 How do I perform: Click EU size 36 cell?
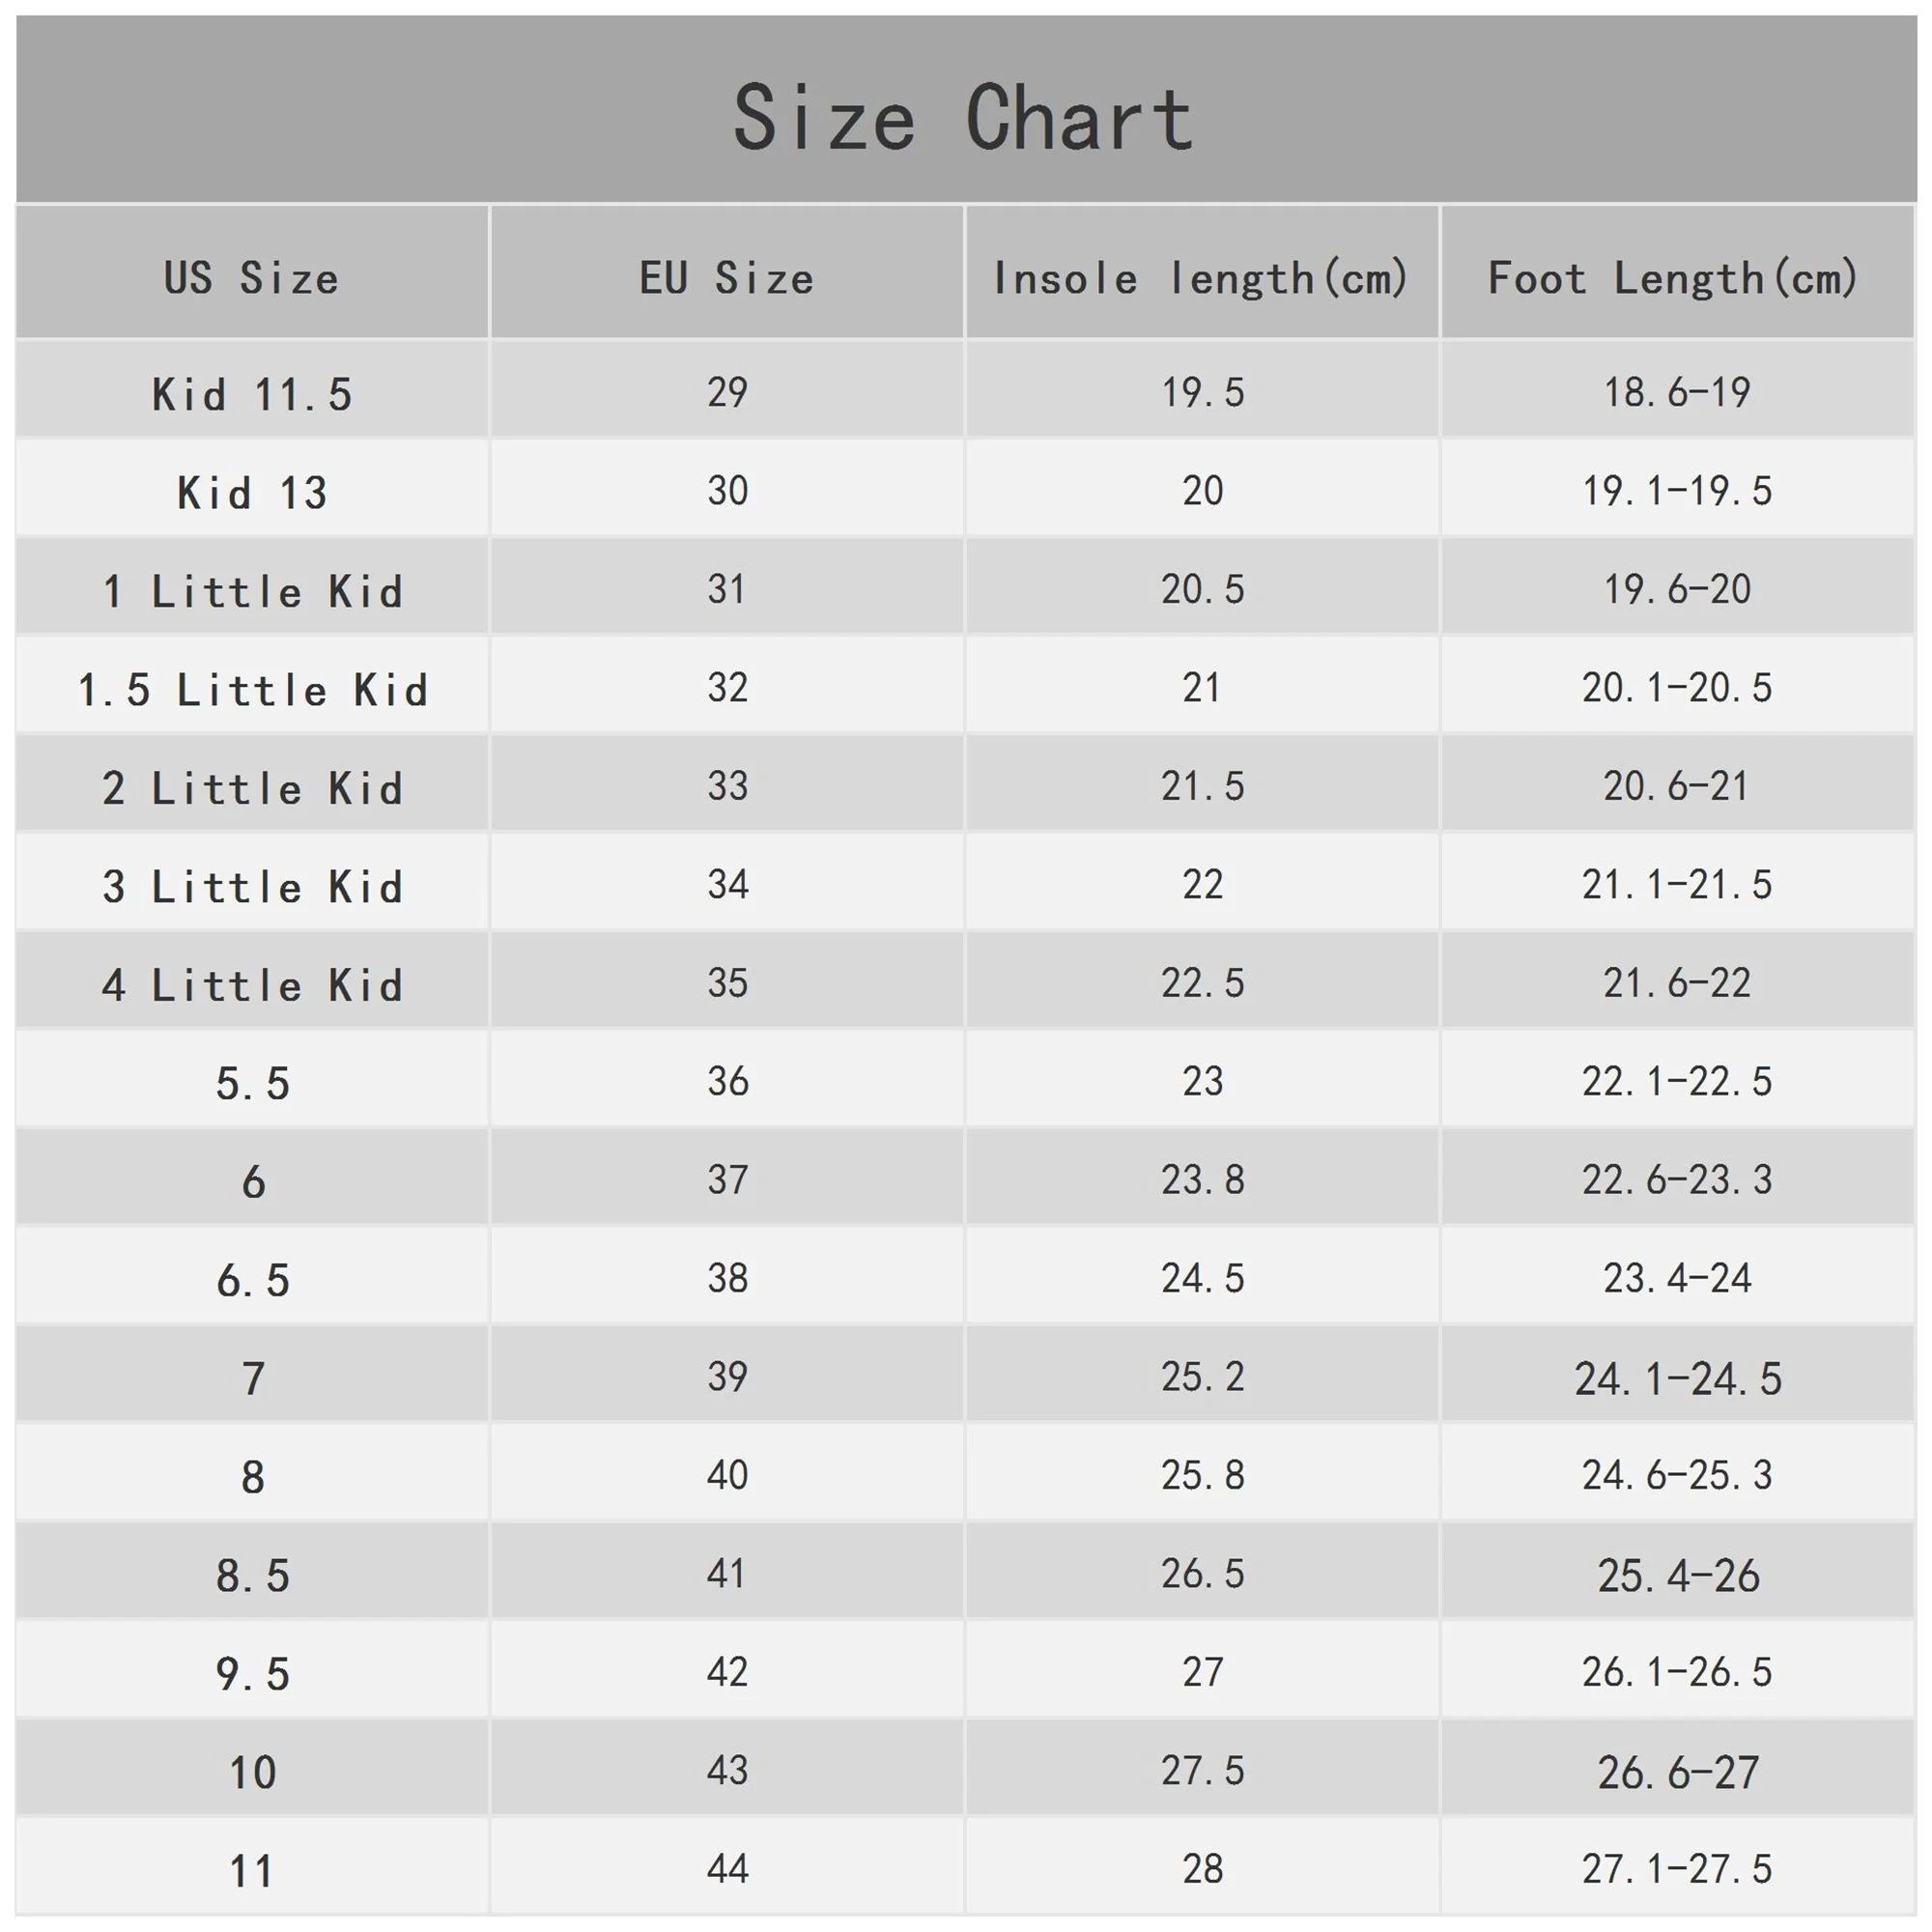point(727,1081)
